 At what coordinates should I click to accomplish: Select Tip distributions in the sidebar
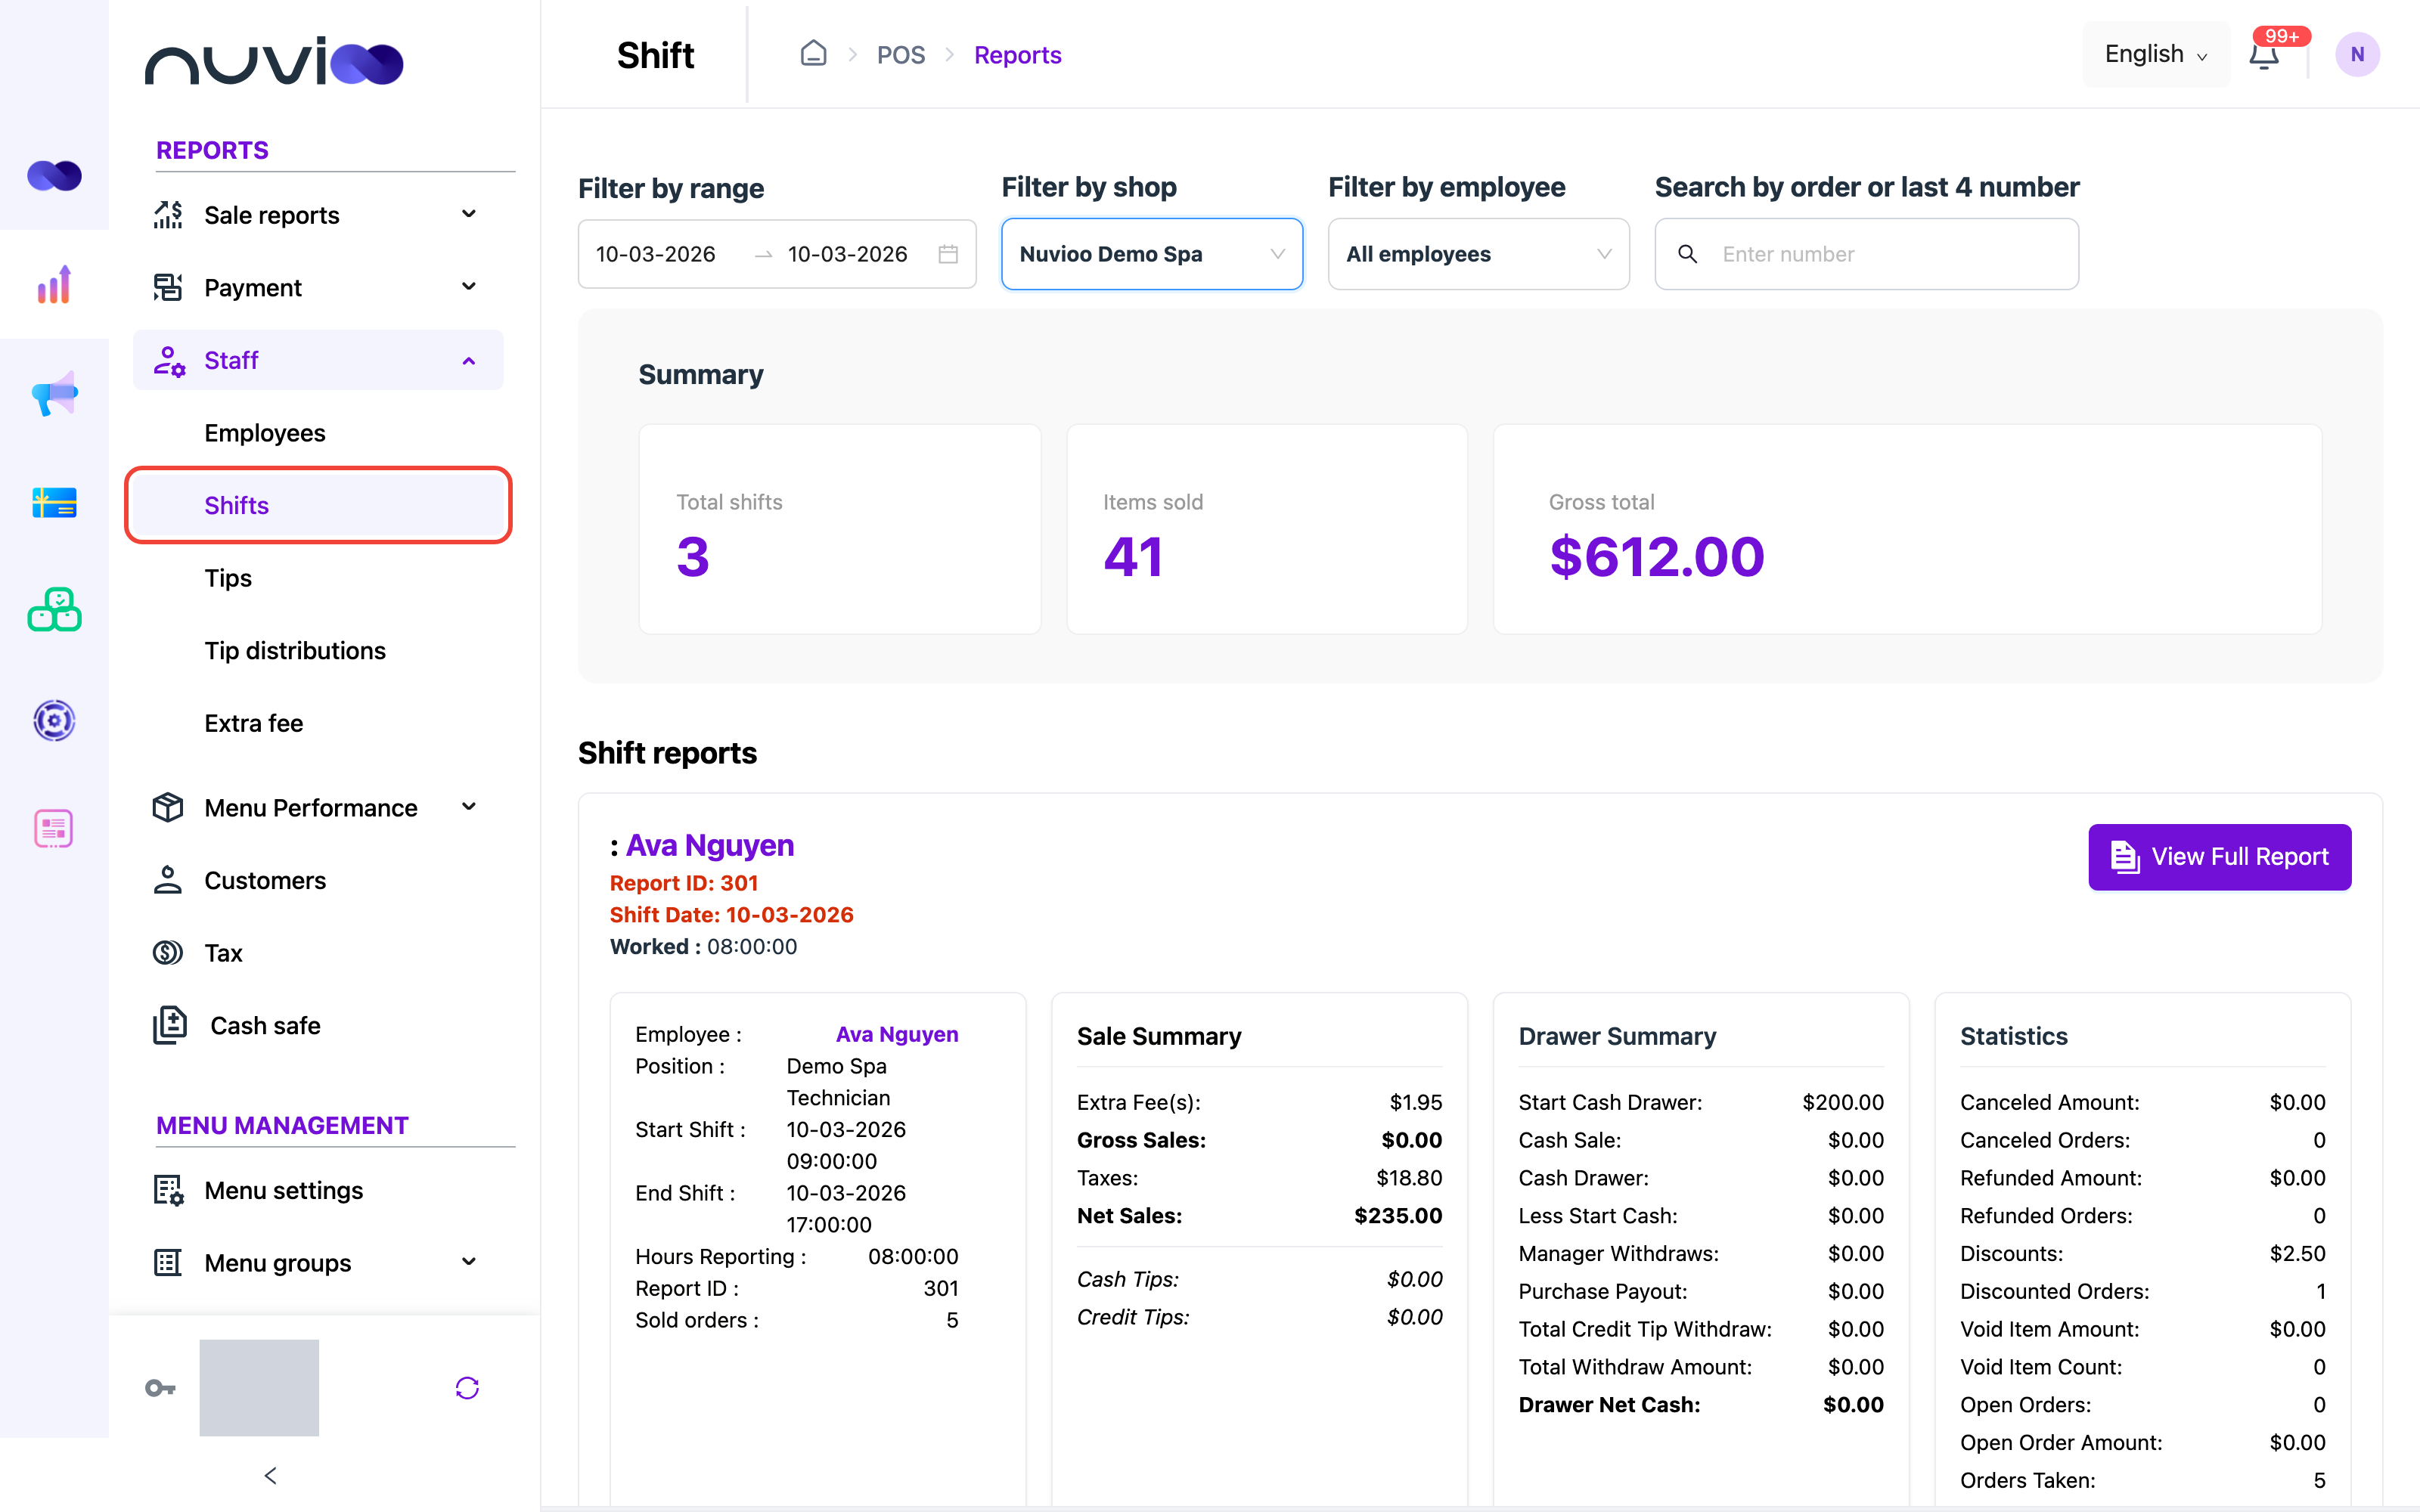click(295, 651)
